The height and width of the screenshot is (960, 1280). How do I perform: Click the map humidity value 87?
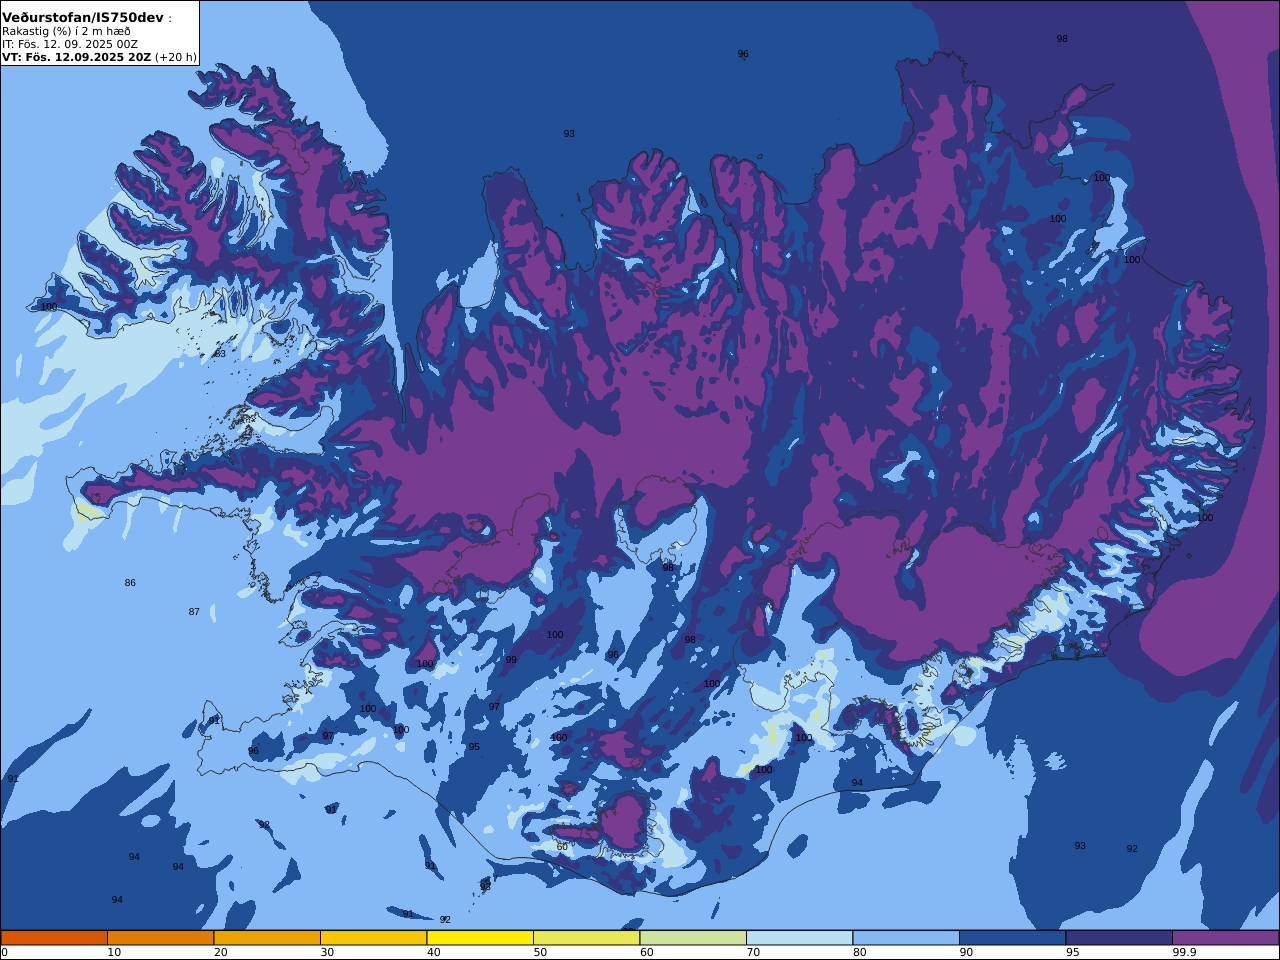coord(194,612)
